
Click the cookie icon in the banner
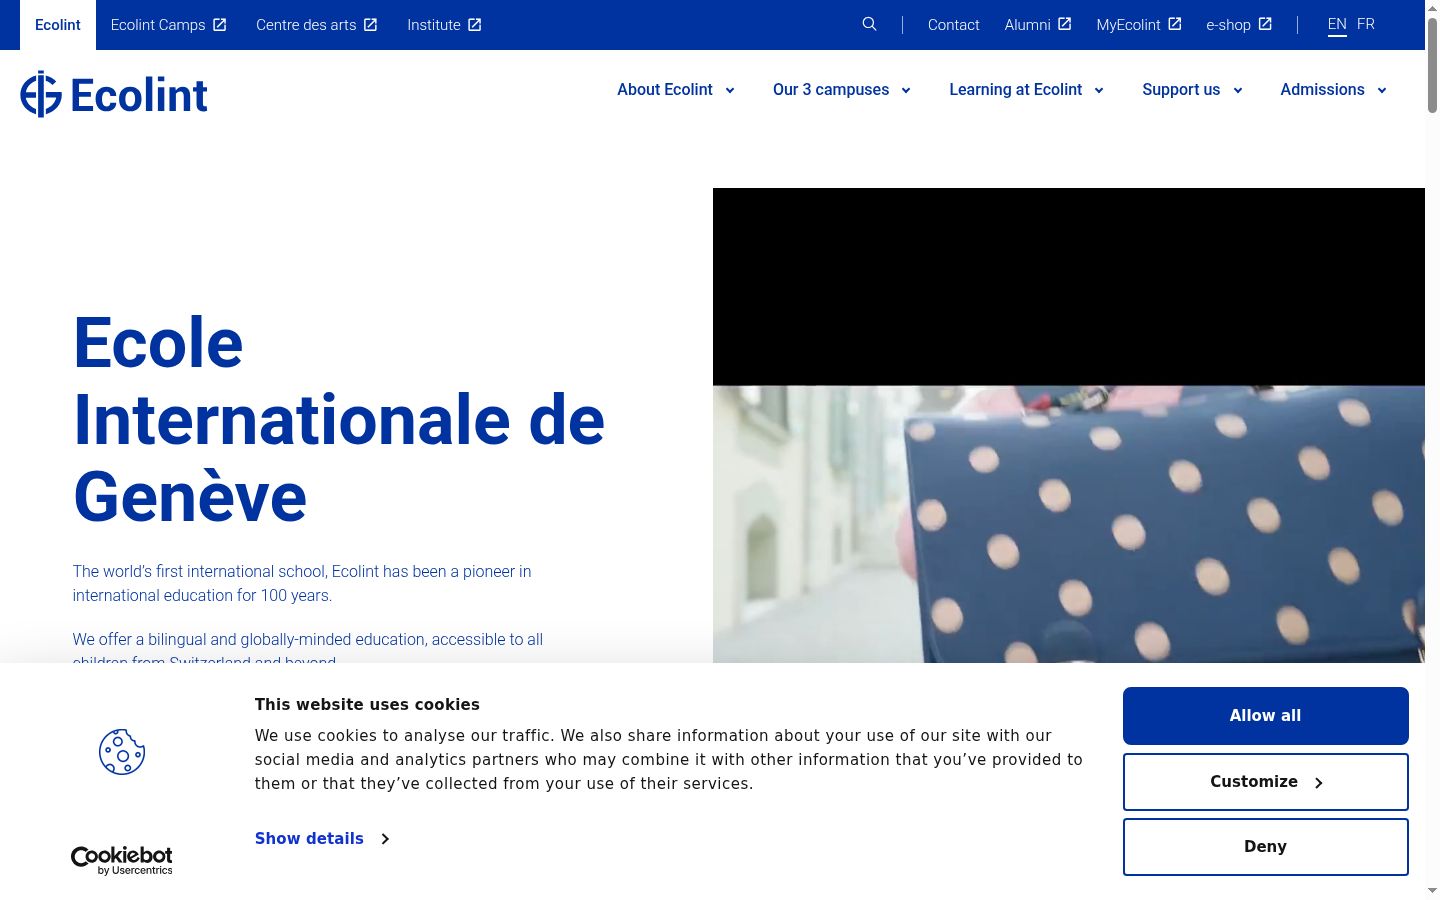tap(122, 752)
